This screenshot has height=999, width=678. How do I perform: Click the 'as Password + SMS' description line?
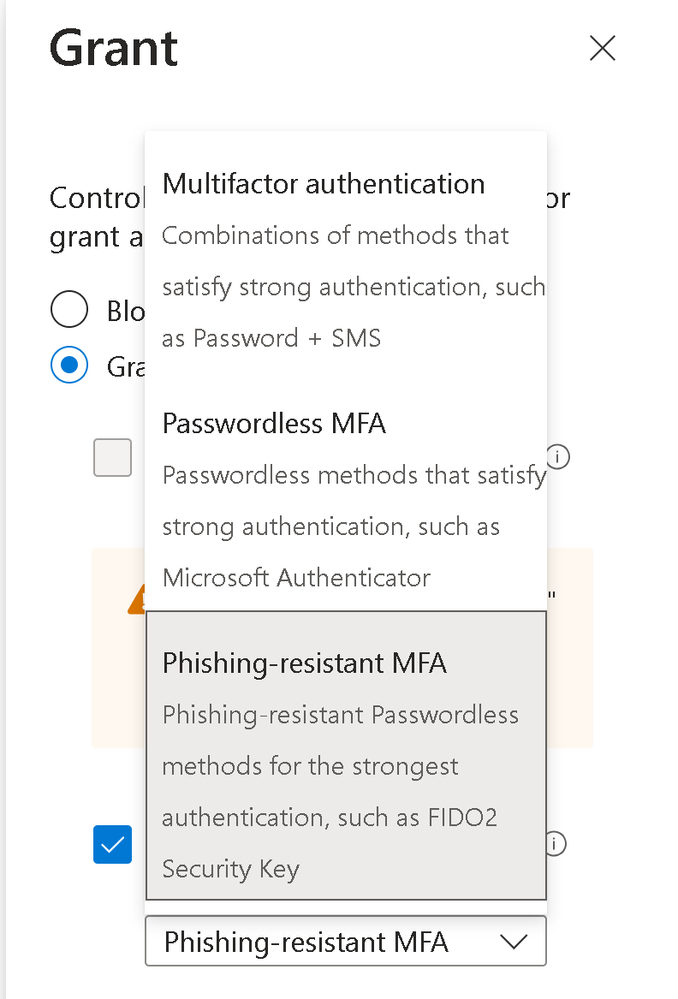(271, 338)
